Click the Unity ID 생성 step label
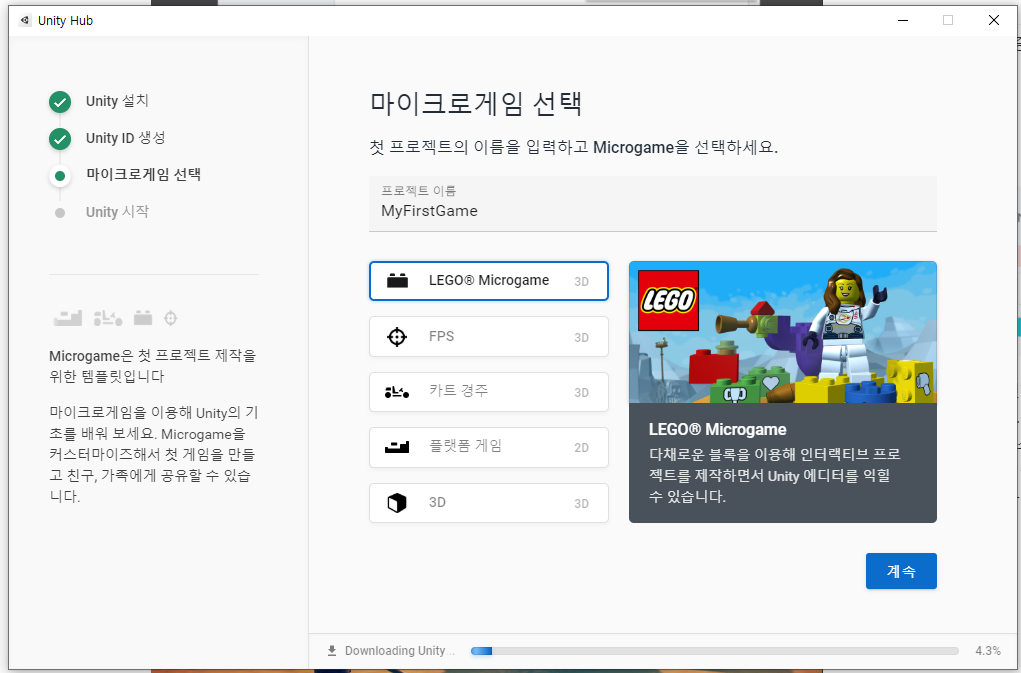The height and width of the screenshot is (673, 1021). pyautogui.click(x=126, y=138)
